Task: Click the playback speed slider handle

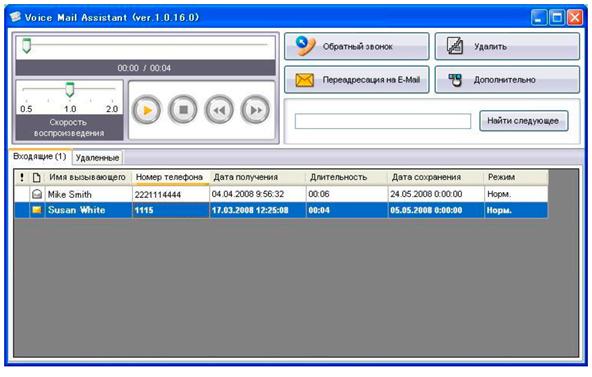Action: pyautogui.click(x=69, y=89)
